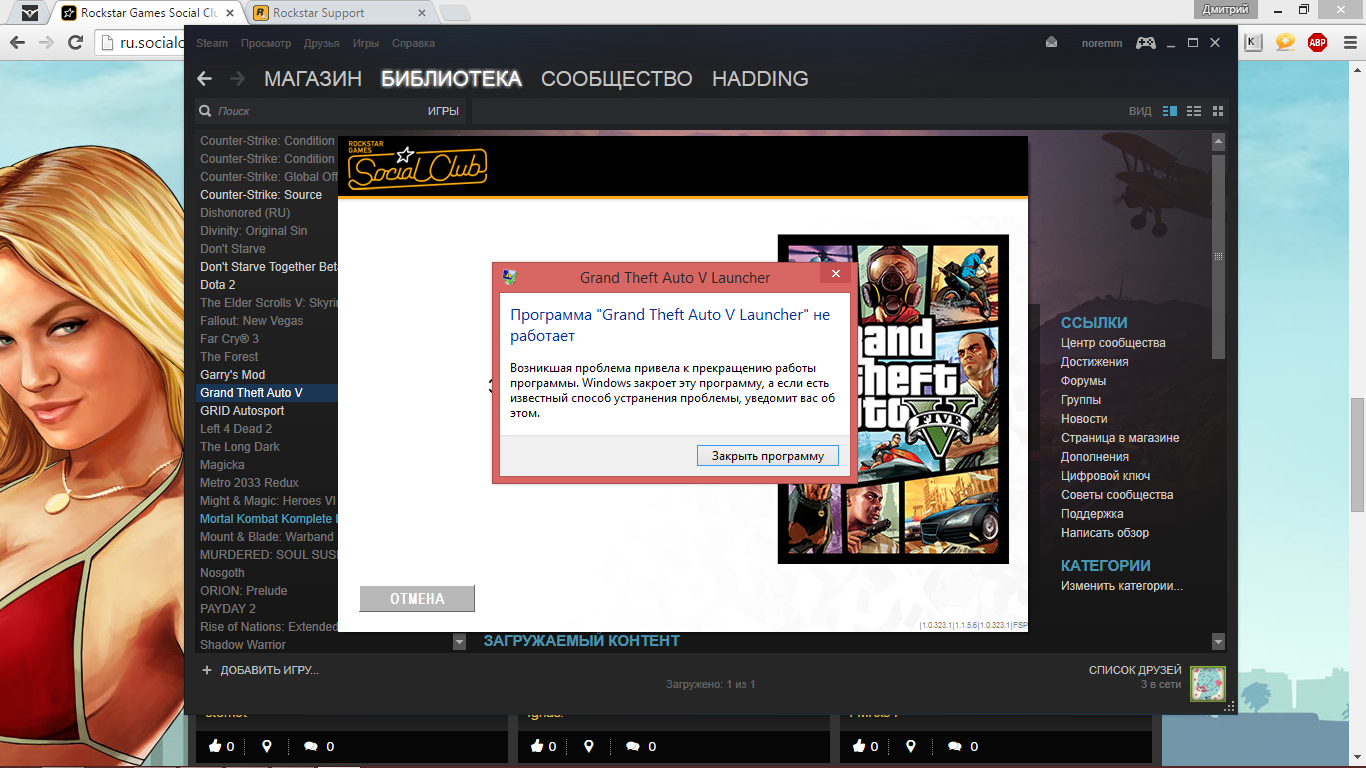Open the Steam menu
The height and width of the screenshot is (768, 1366).
click(212, 43)
